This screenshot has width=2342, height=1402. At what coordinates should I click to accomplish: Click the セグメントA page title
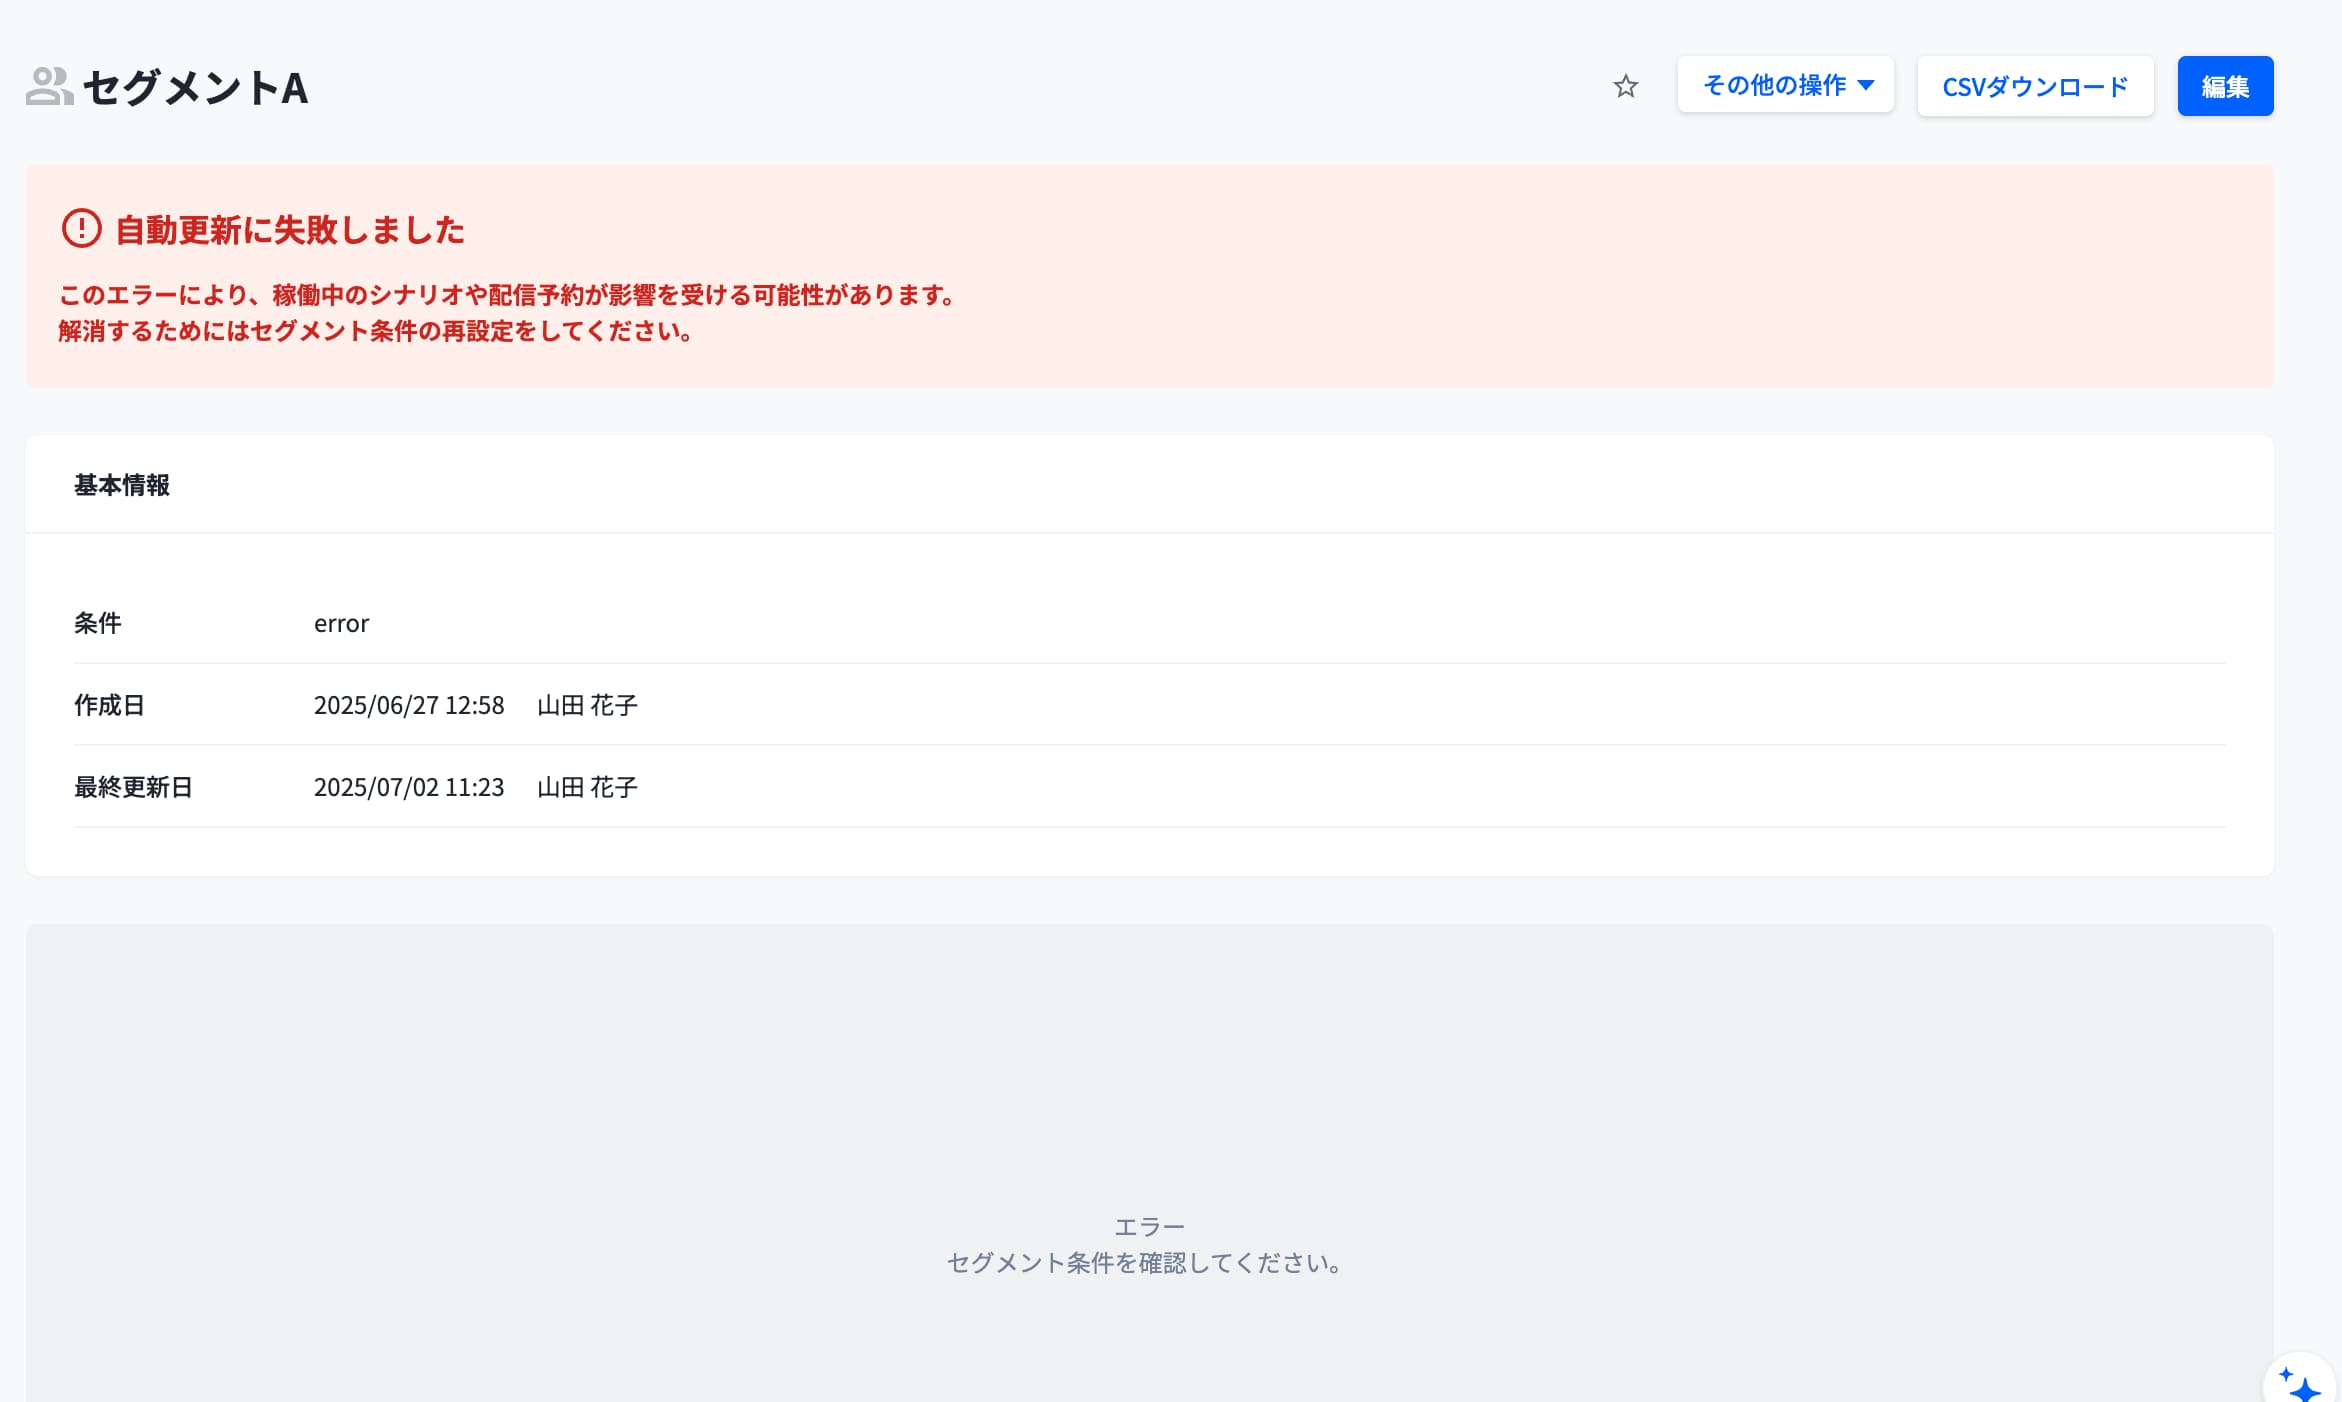click(195, 87)
